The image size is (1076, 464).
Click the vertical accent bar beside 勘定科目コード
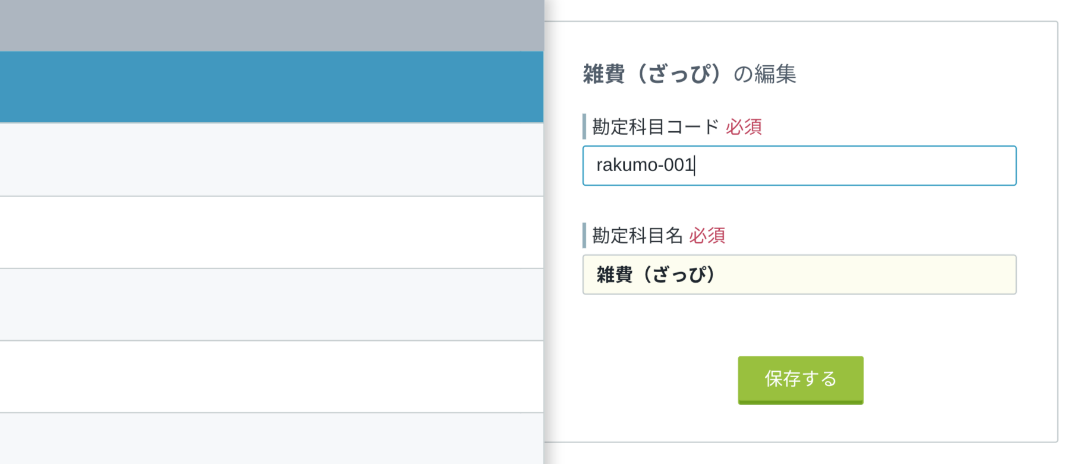(x=584, y=126)
